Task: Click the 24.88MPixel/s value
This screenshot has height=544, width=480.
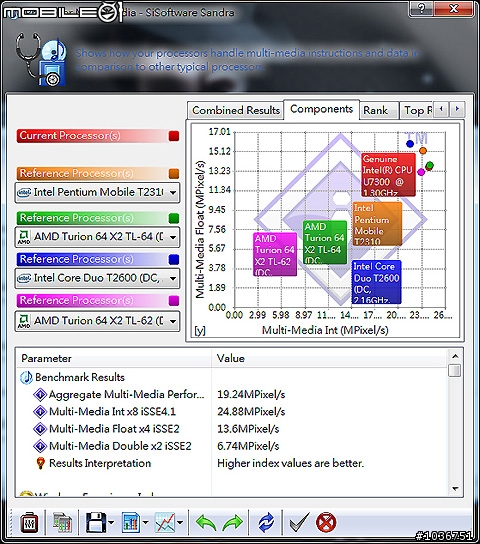Action: (251, 412)
